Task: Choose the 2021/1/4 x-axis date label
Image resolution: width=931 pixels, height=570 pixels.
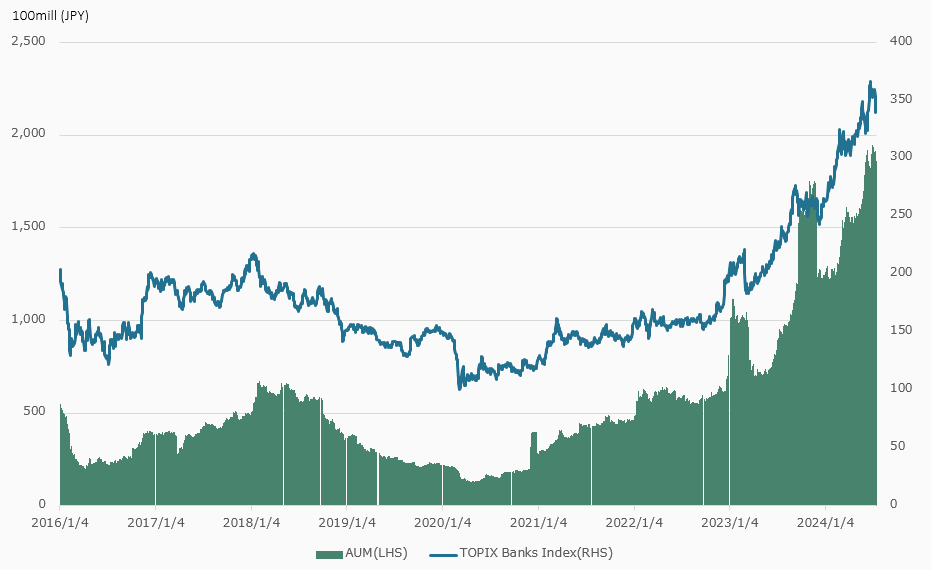Action: [x=539, y=523]
